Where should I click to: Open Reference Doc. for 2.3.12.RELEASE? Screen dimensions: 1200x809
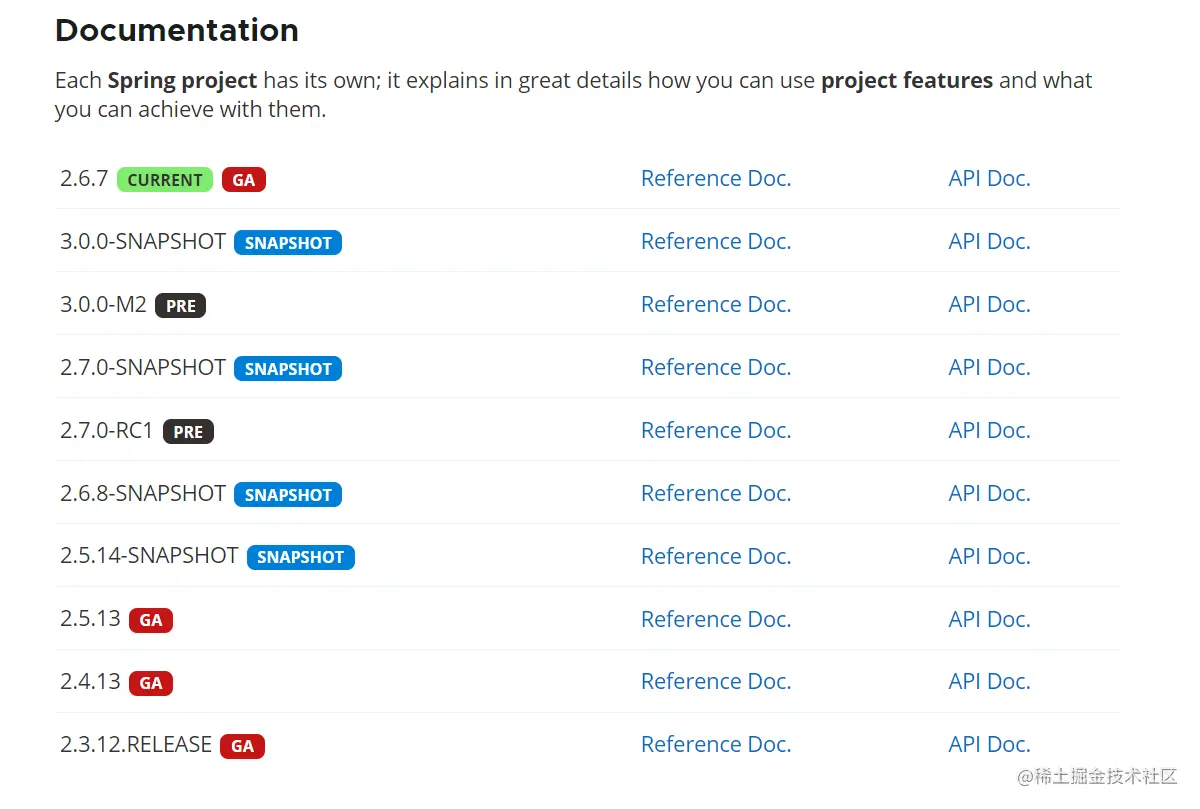(716, 745)
